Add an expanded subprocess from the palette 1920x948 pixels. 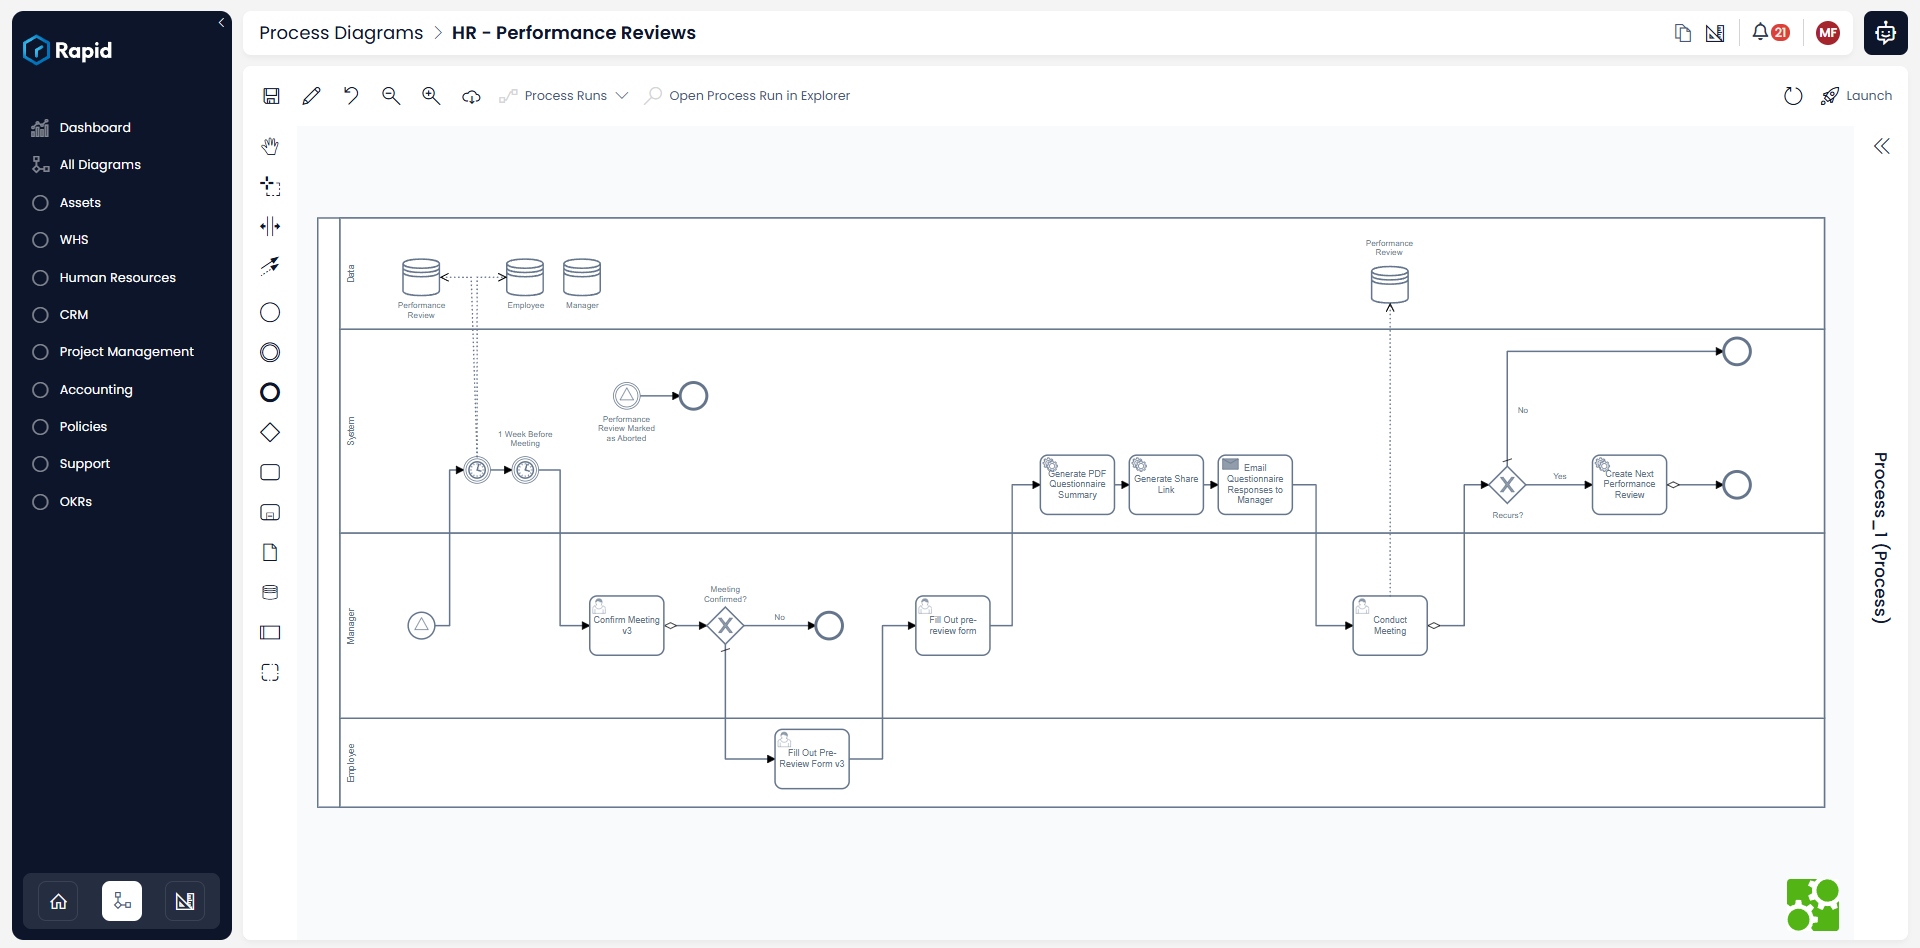click(x=270, y=512)
